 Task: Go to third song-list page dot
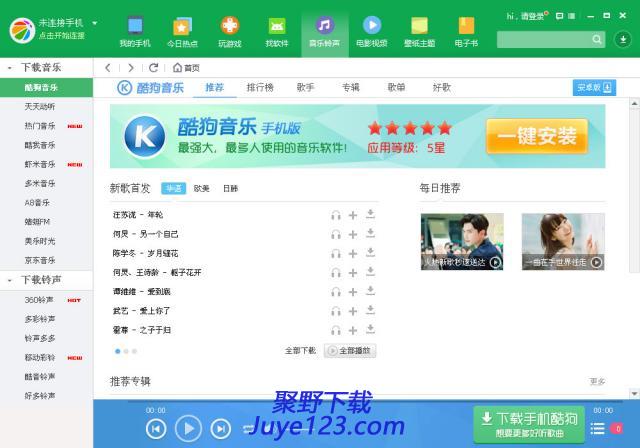(134, 351)
